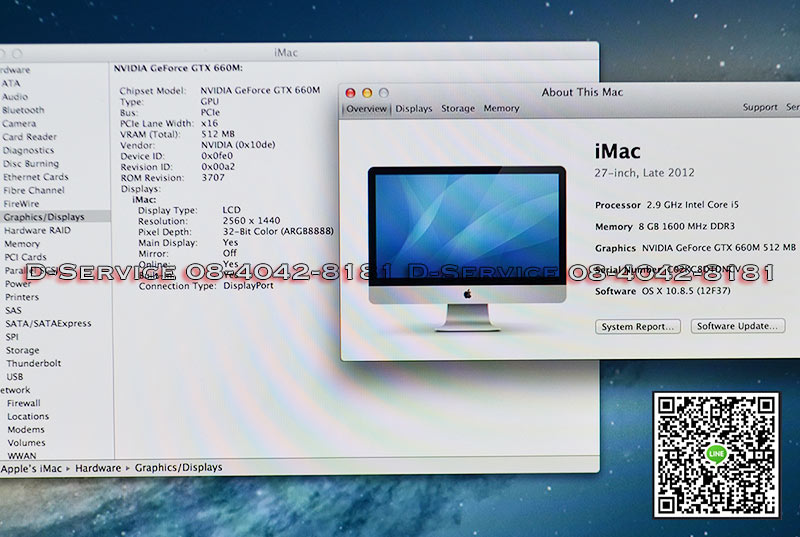Switch to the Memory tab
The height and width of the screenshot is (537, 800).
[x=502, y=108]
